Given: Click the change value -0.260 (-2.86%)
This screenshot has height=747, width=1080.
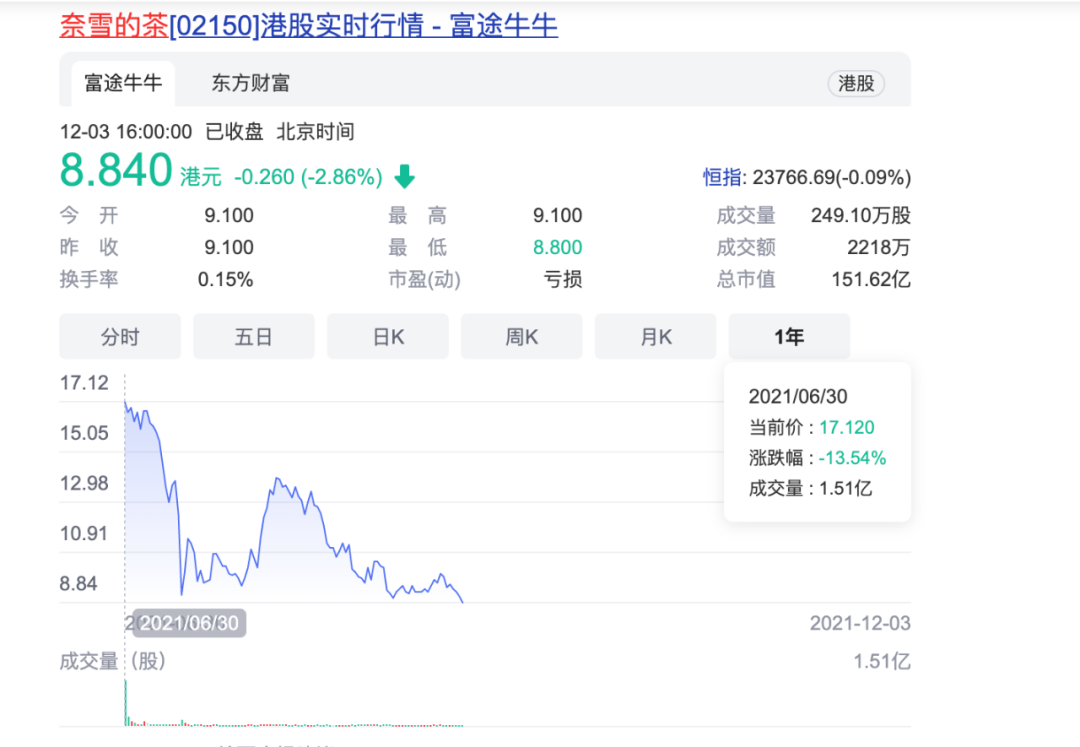Looking at the screenshot, I should pyautogui.click(x=308, y=177).
